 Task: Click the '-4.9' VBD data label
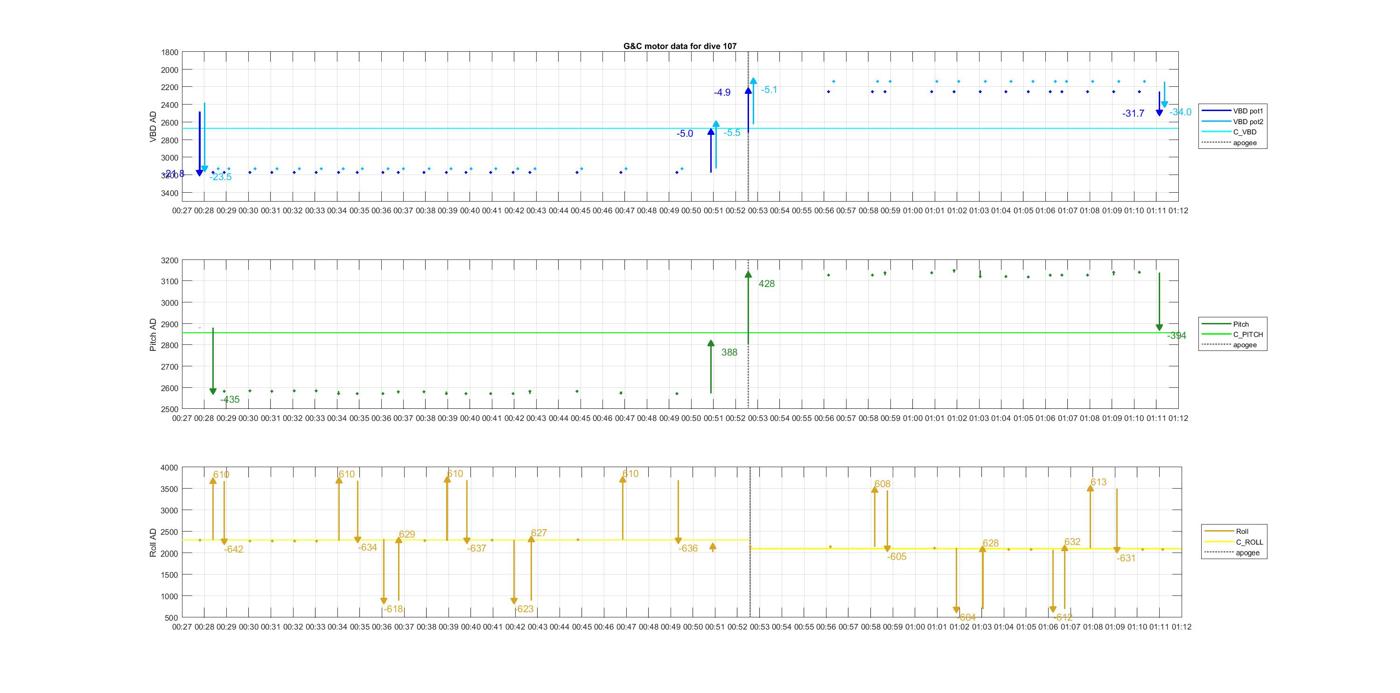click(x=722, y=93)
